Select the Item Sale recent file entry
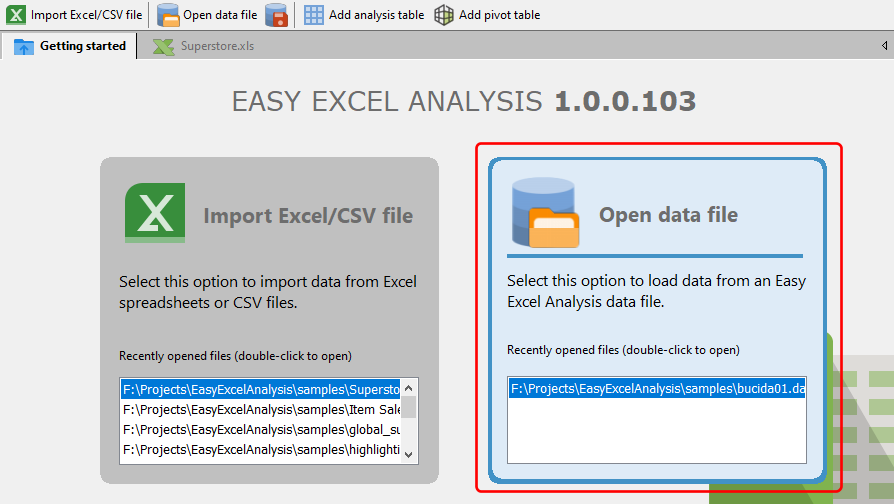Image resolution: width=894 pixels, height=504 pixels. 260,409
